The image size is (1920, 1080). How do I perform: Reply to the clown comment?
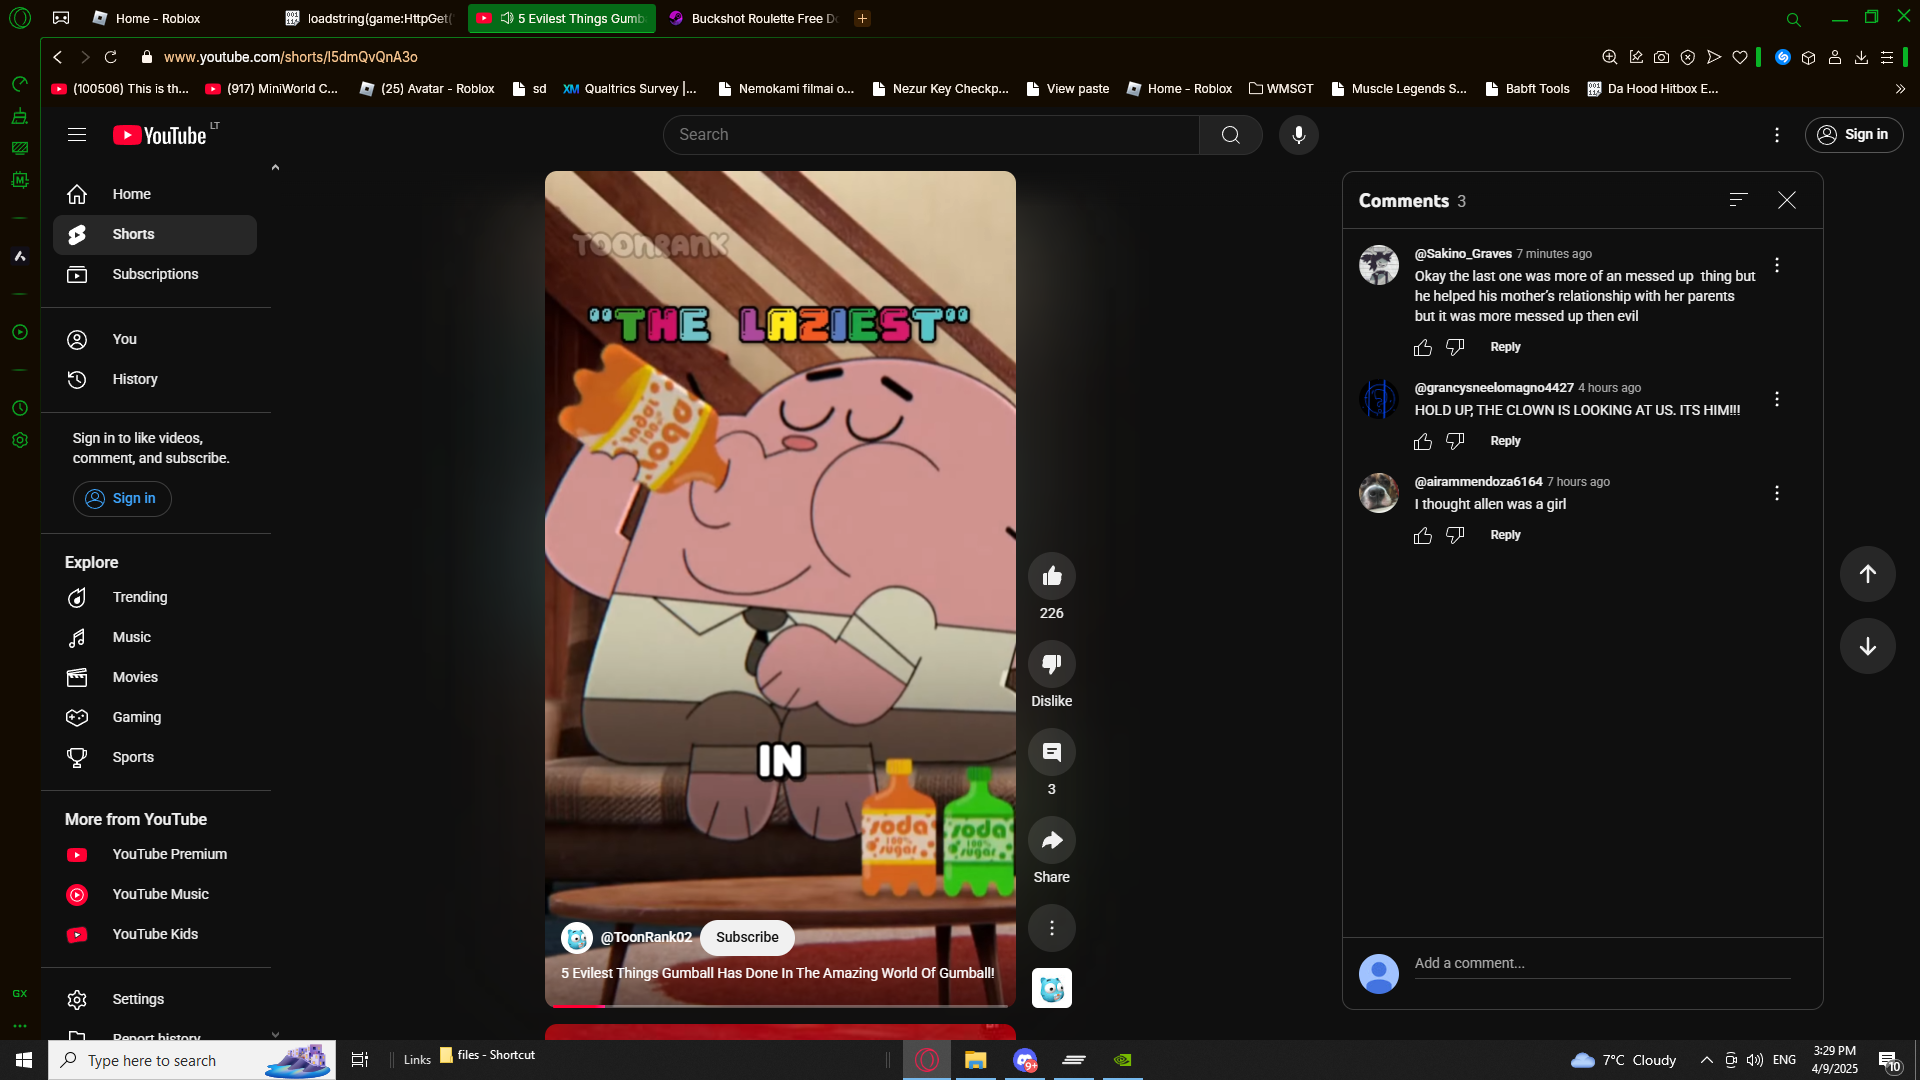coord(1505,441)
